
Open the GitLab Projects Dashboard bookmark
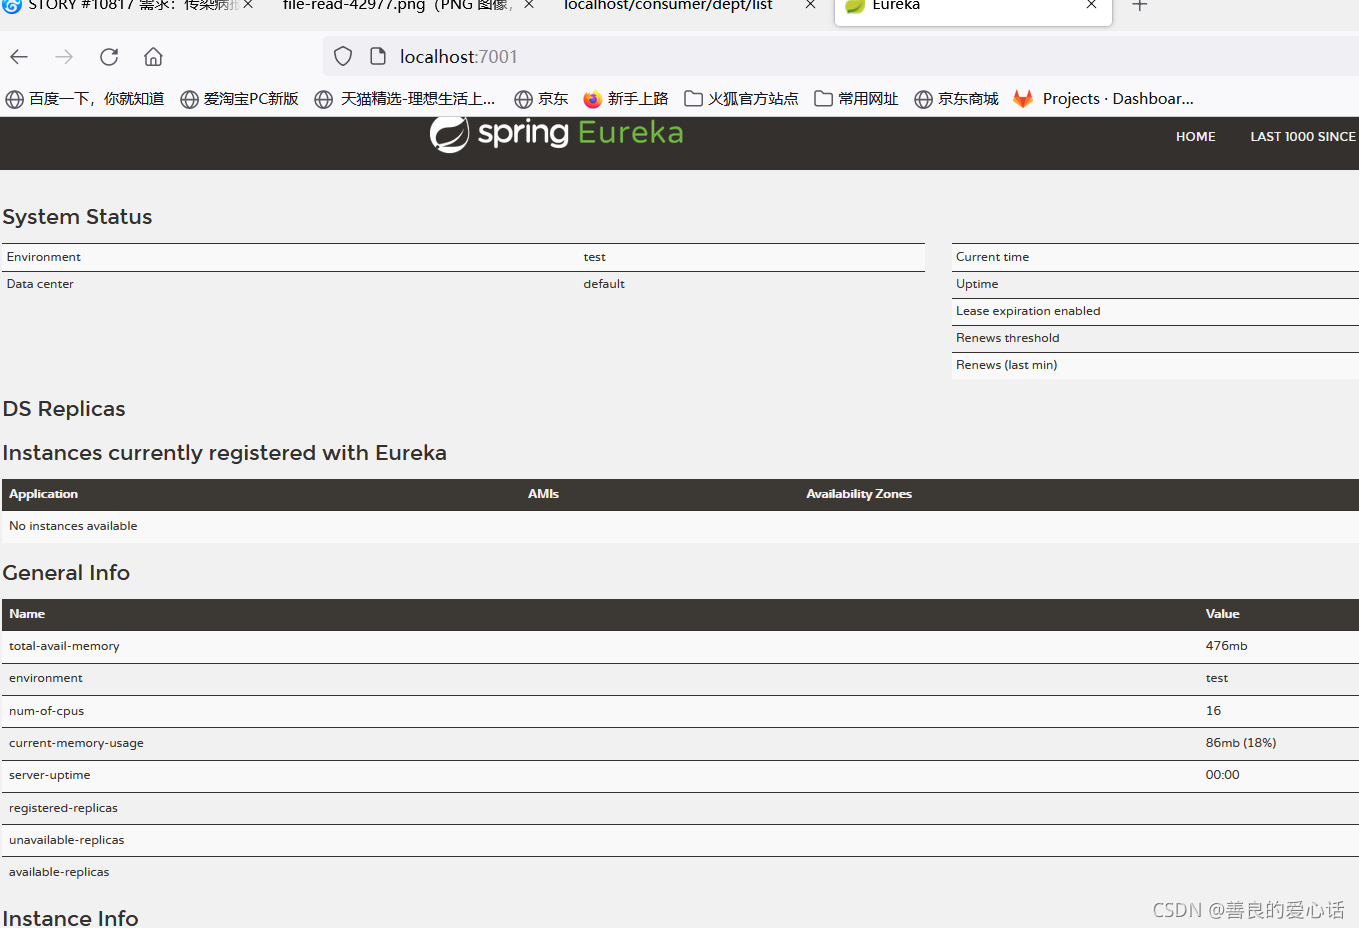pyautogui.click(x=1103, y=99)
